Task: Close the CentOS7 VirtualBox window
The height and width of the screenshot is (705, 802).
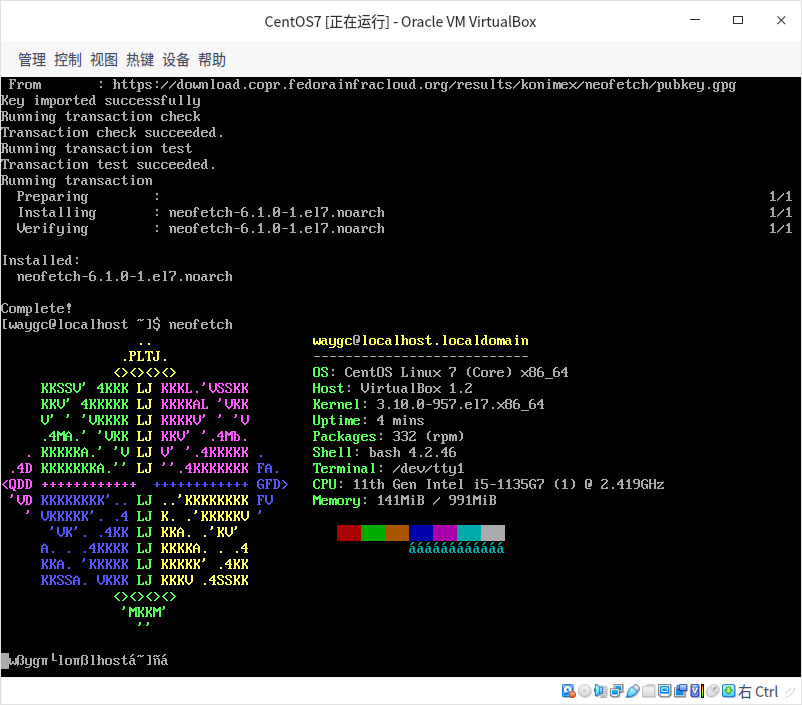Action: pyautogui.click(x=781, y=20)
